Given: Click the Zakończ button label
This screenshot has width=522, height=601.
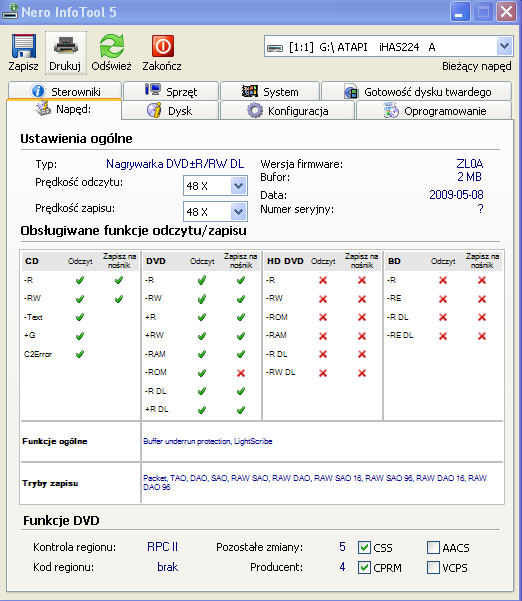Looking at the screenshot, I should tap(162, 66).
